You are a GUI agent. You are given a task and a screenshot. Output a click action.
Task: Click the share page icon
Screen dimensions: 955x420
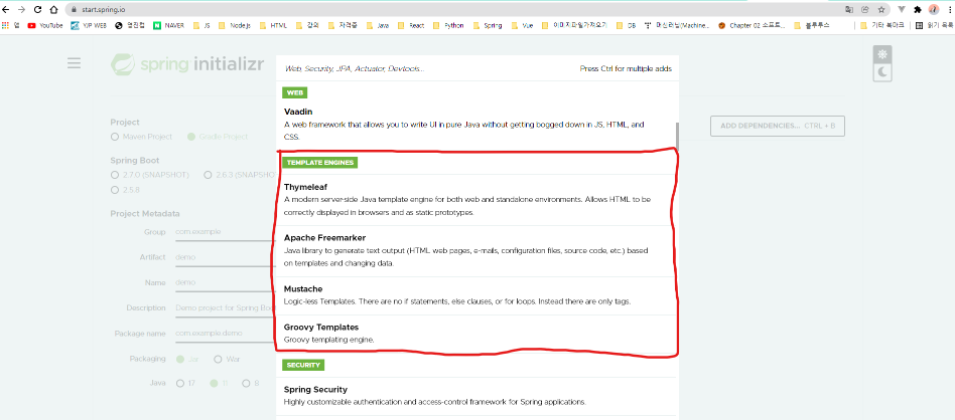click(865, 10)
